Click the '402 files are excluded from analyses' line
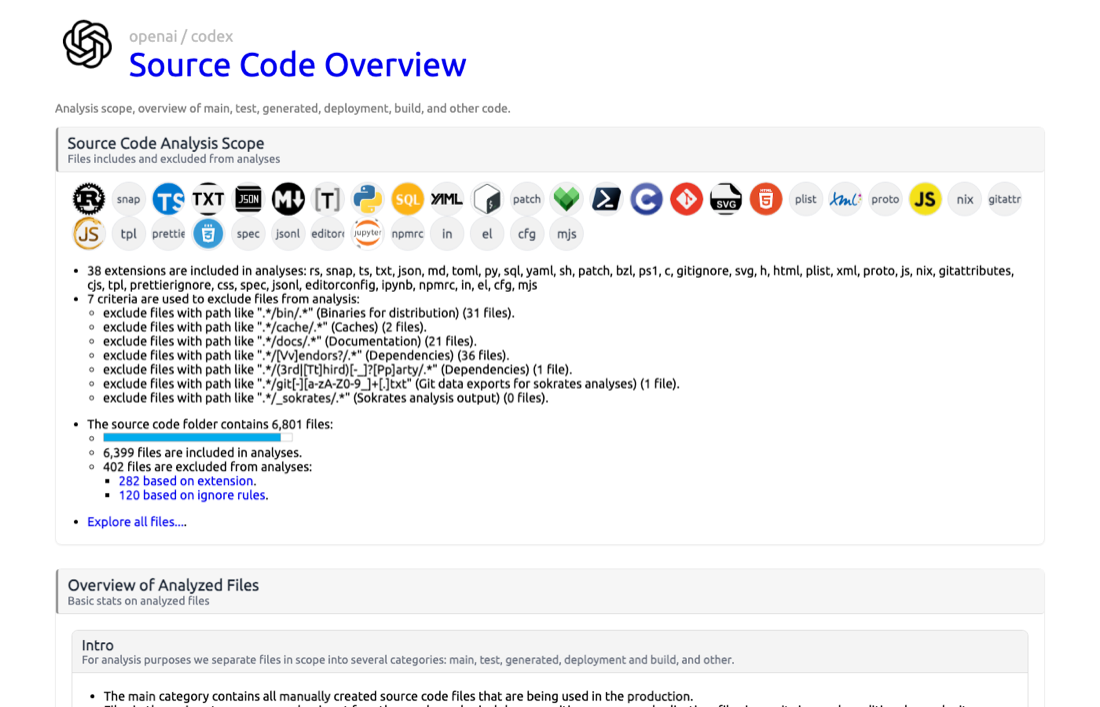Viewport: 1100px width, 707px height. pyautogui.click(x=208, y=467)
